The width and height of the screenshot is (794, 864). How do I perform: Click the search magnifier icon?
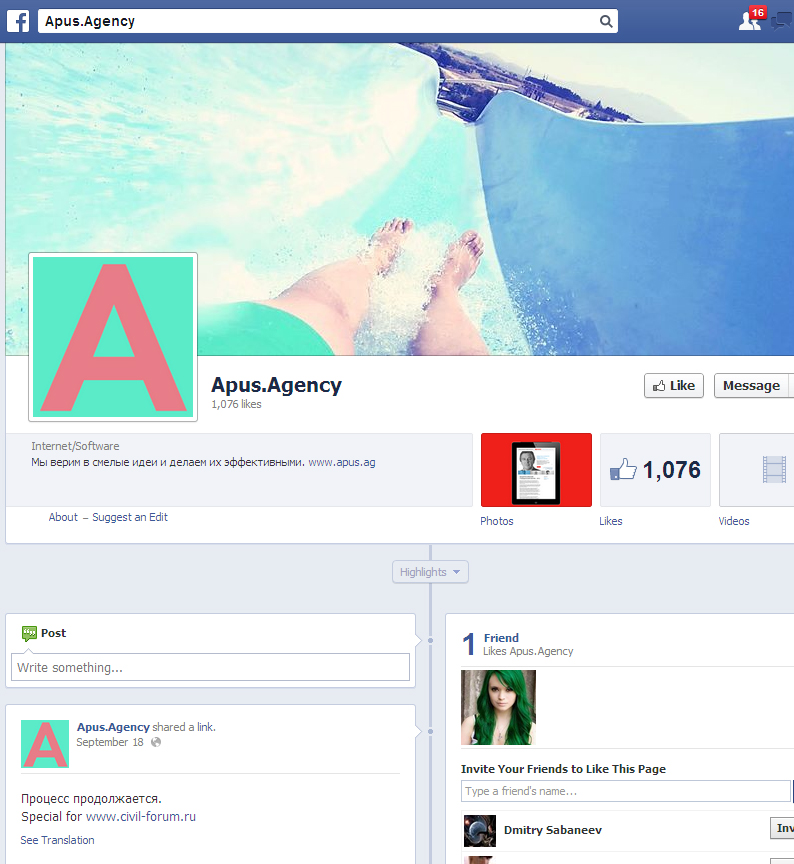click(x=606, y=21)
